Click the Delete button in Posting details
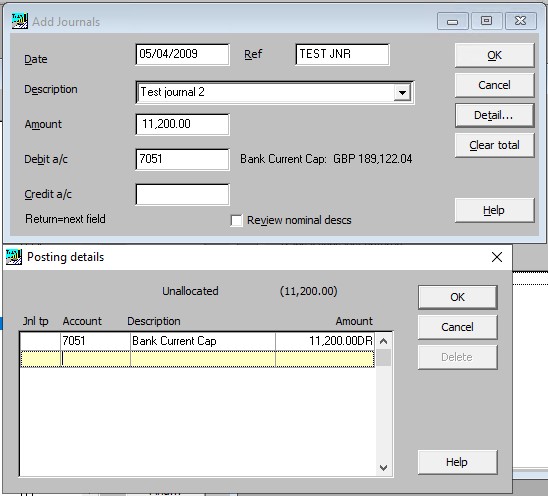The image size is (548, 496). pyautogui.click(x=457, y=357)
